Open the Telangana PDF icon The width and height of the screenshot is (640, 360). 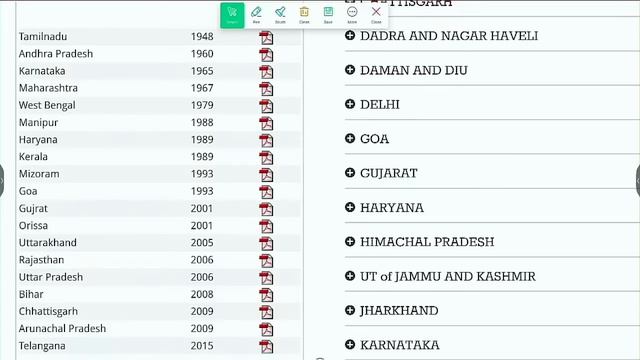(x=266, y=347)
